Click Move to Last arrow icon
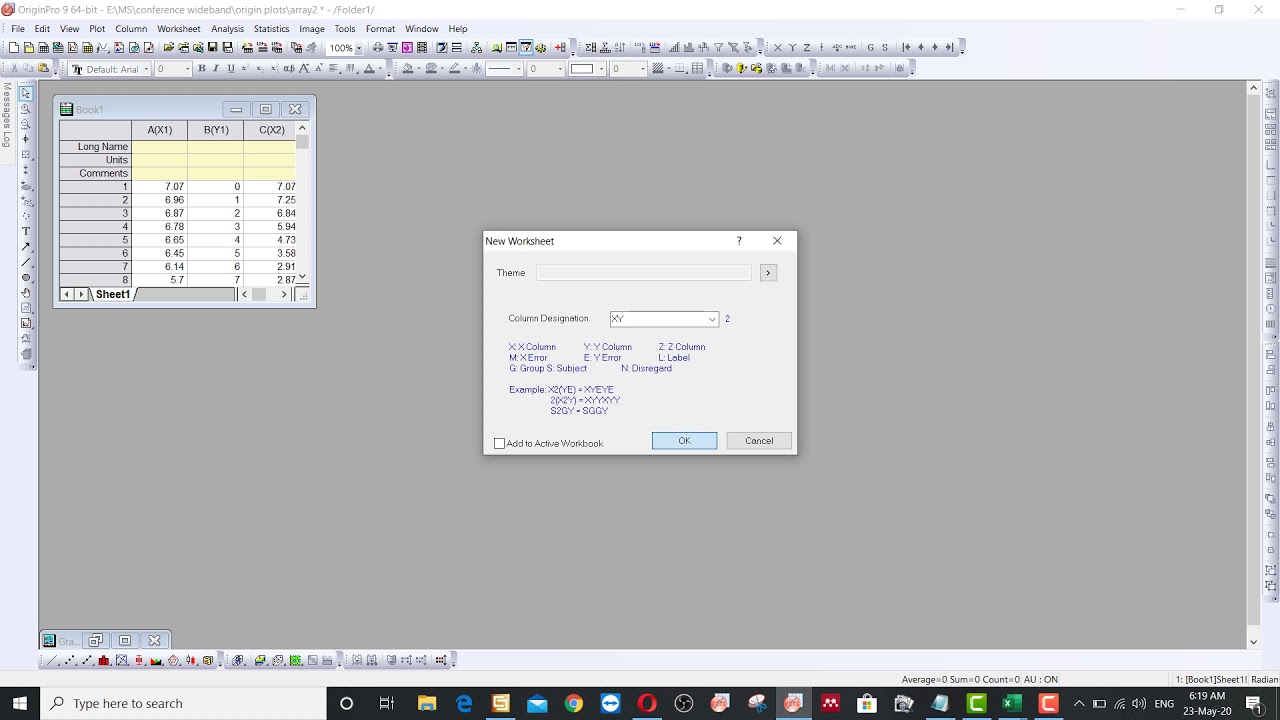The width and height of the screenshot is (1280, 720). (x=949, y=47)
